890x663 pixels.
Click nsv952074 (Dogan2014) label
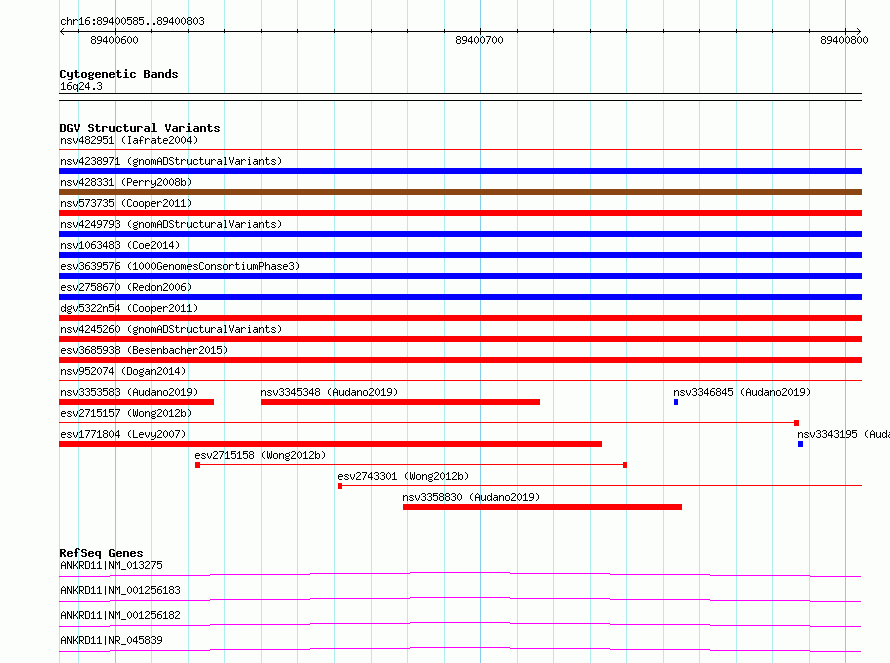(123, 371)
